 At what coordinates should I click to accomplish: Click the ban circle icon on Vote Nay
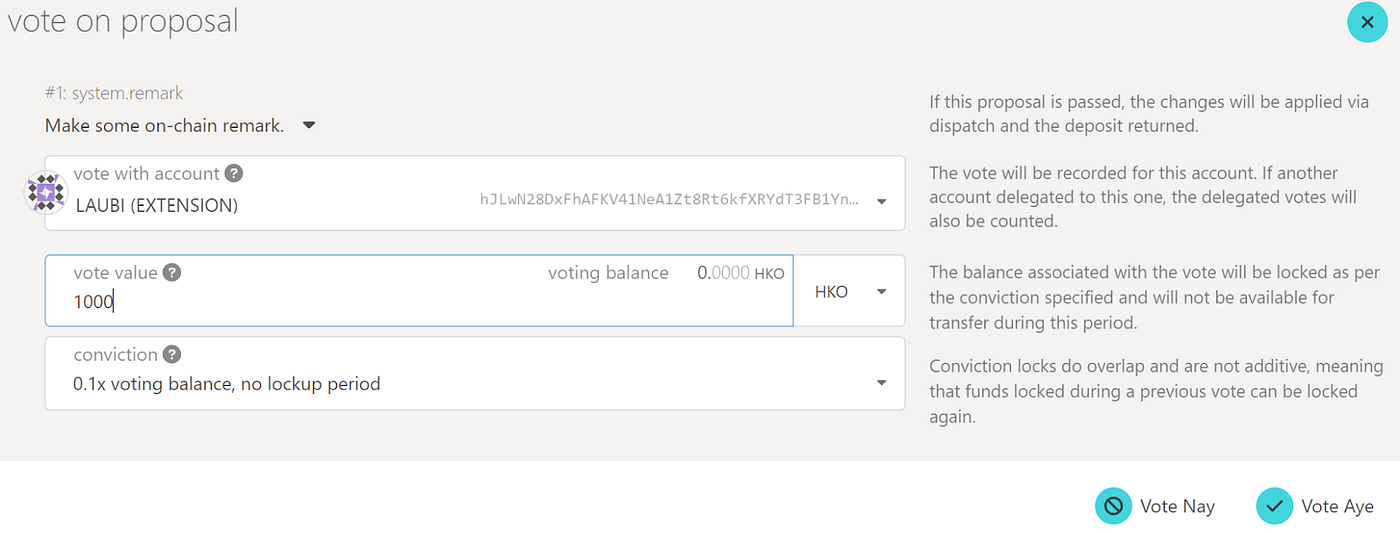(1113, 506)
